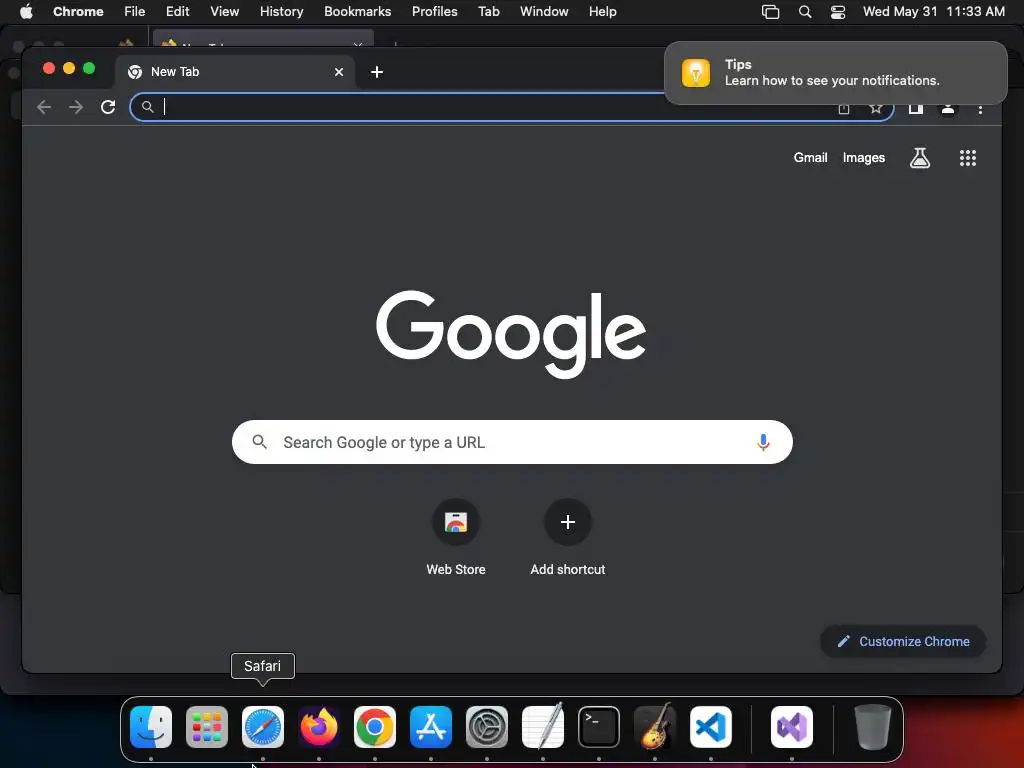The image size is (1024, 768).
Task: Open Visual Studio from the Dock
Action: click(792, 726)
